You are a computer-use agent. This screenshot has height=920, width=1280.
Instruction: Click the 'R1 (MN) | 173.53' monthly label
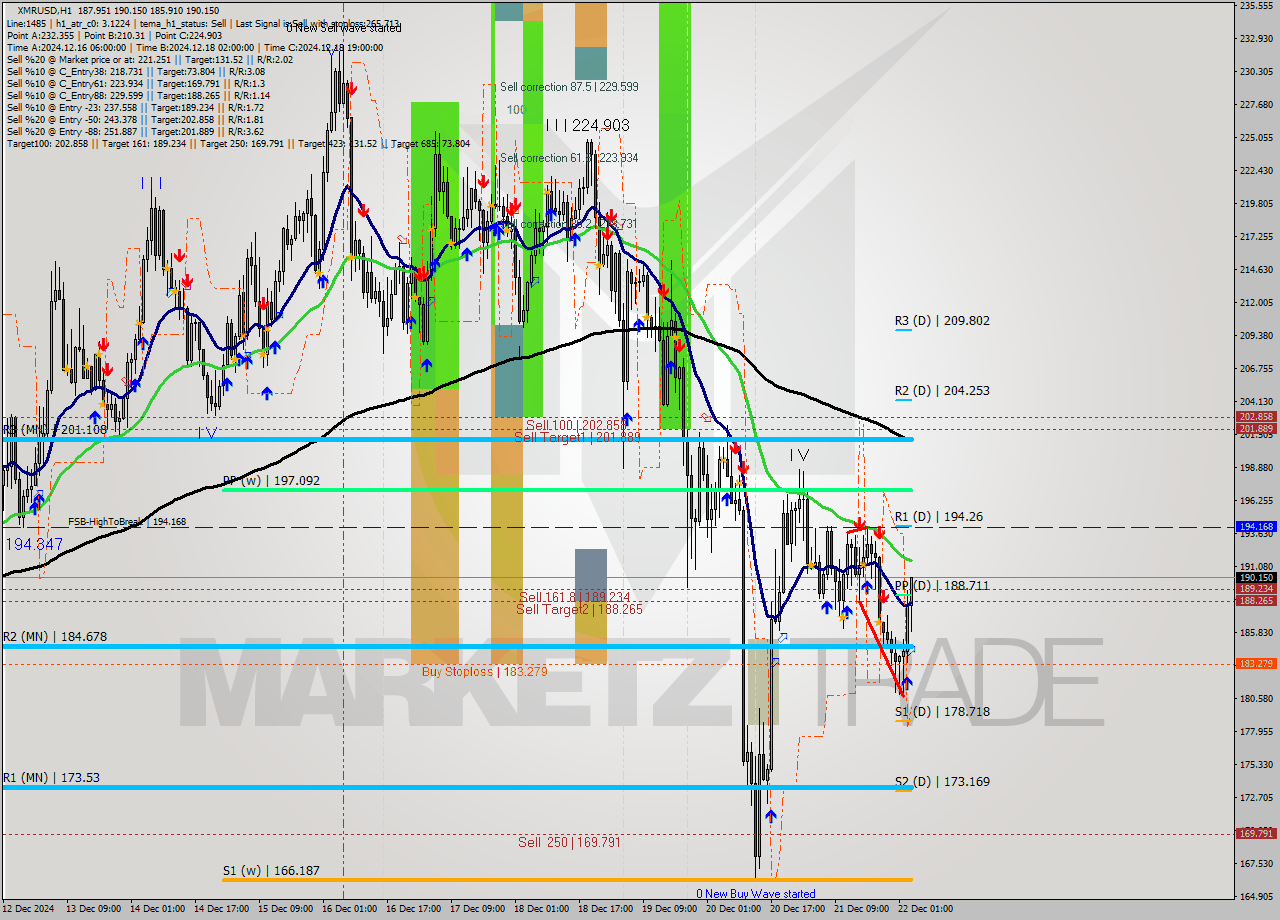(50, 778)
